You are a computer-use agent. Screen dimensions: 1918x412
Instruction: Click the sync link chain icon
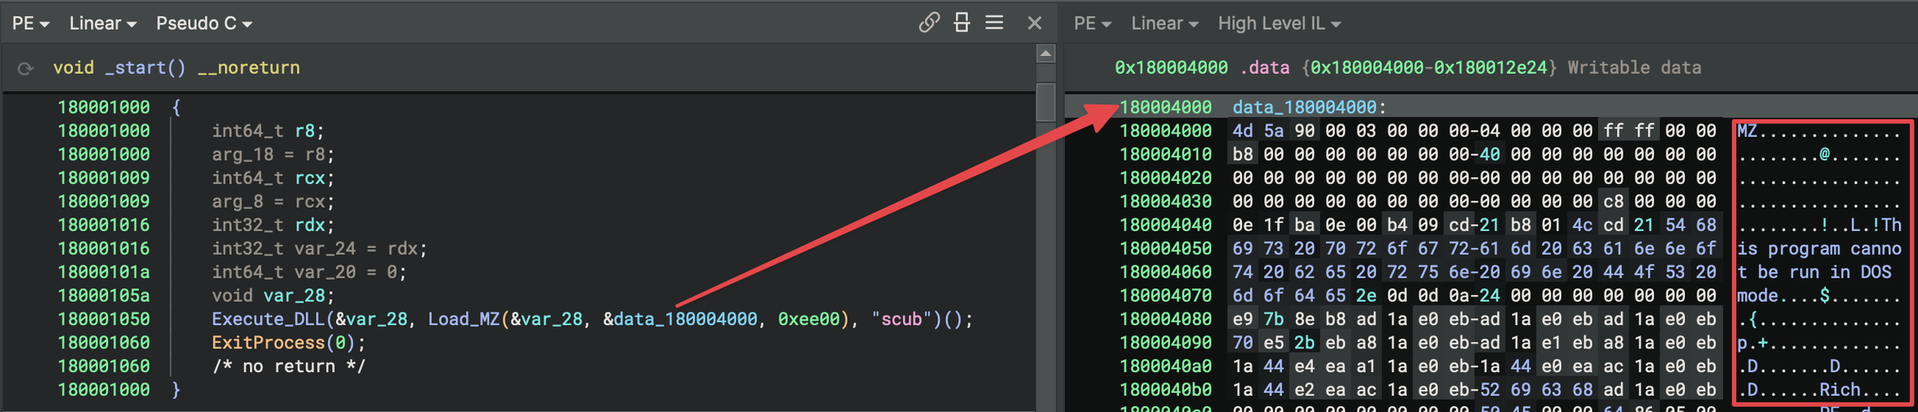929,22
